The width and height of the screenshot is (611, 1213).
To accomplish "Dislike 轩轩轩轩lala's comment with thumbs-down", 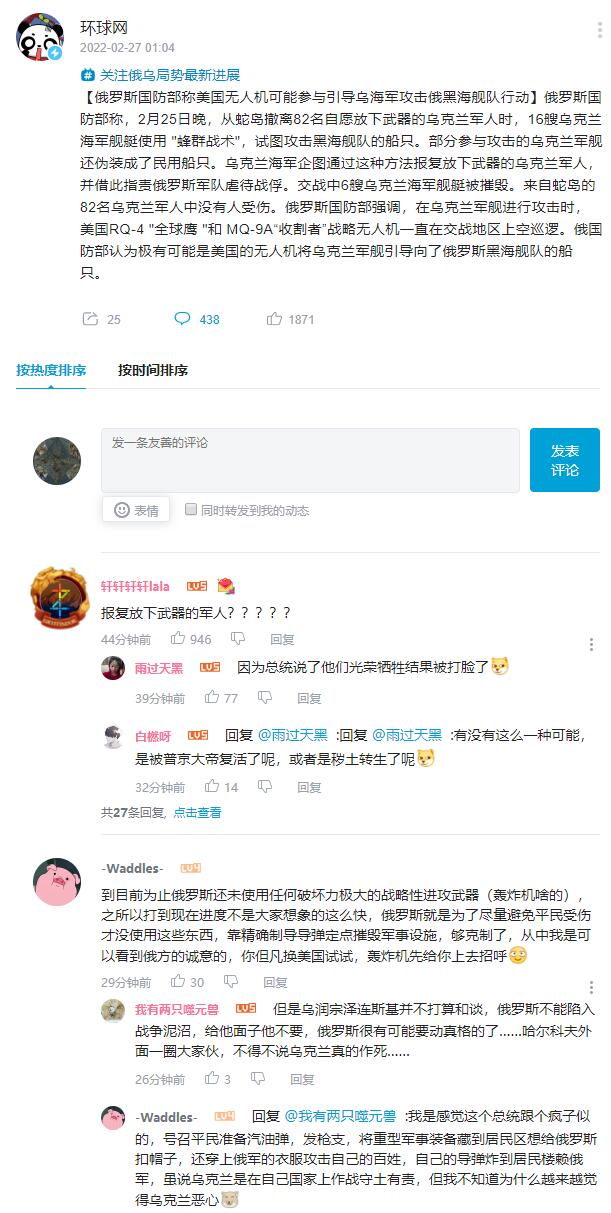I will pos(238,639).
